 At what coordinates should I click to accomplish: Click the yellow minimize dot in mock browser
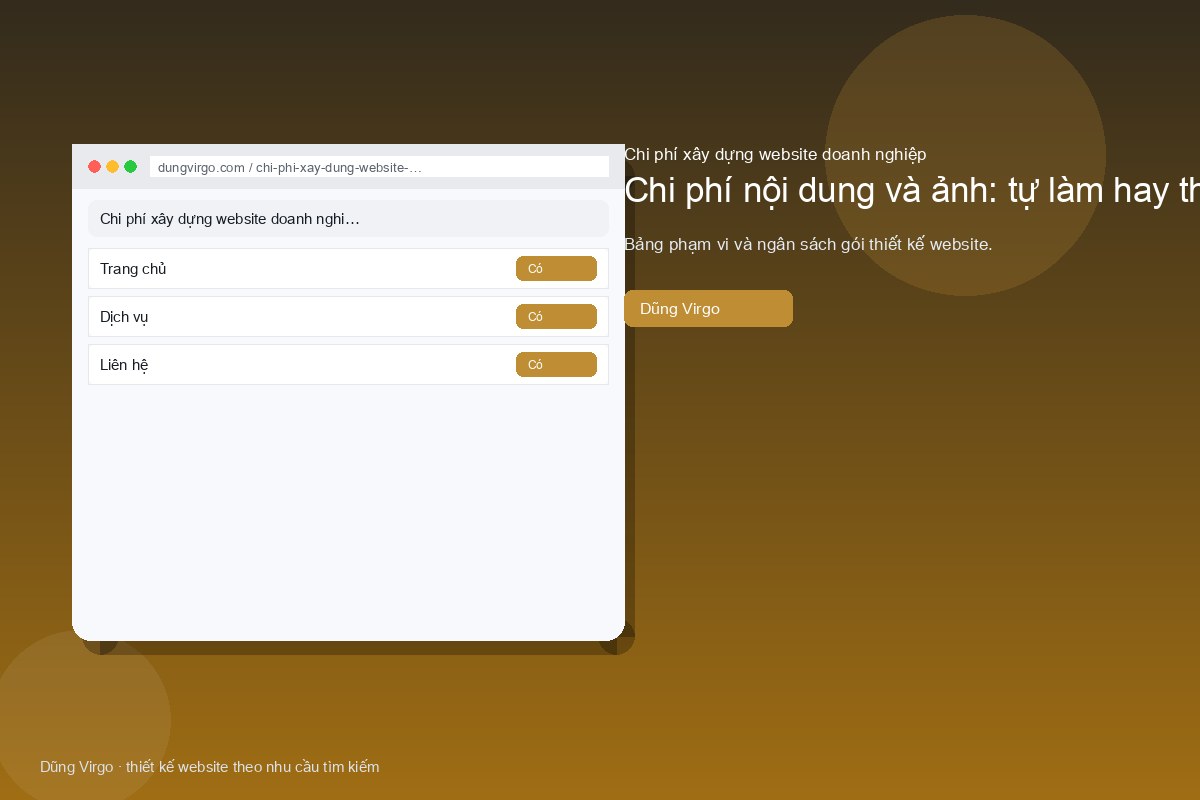113,167
